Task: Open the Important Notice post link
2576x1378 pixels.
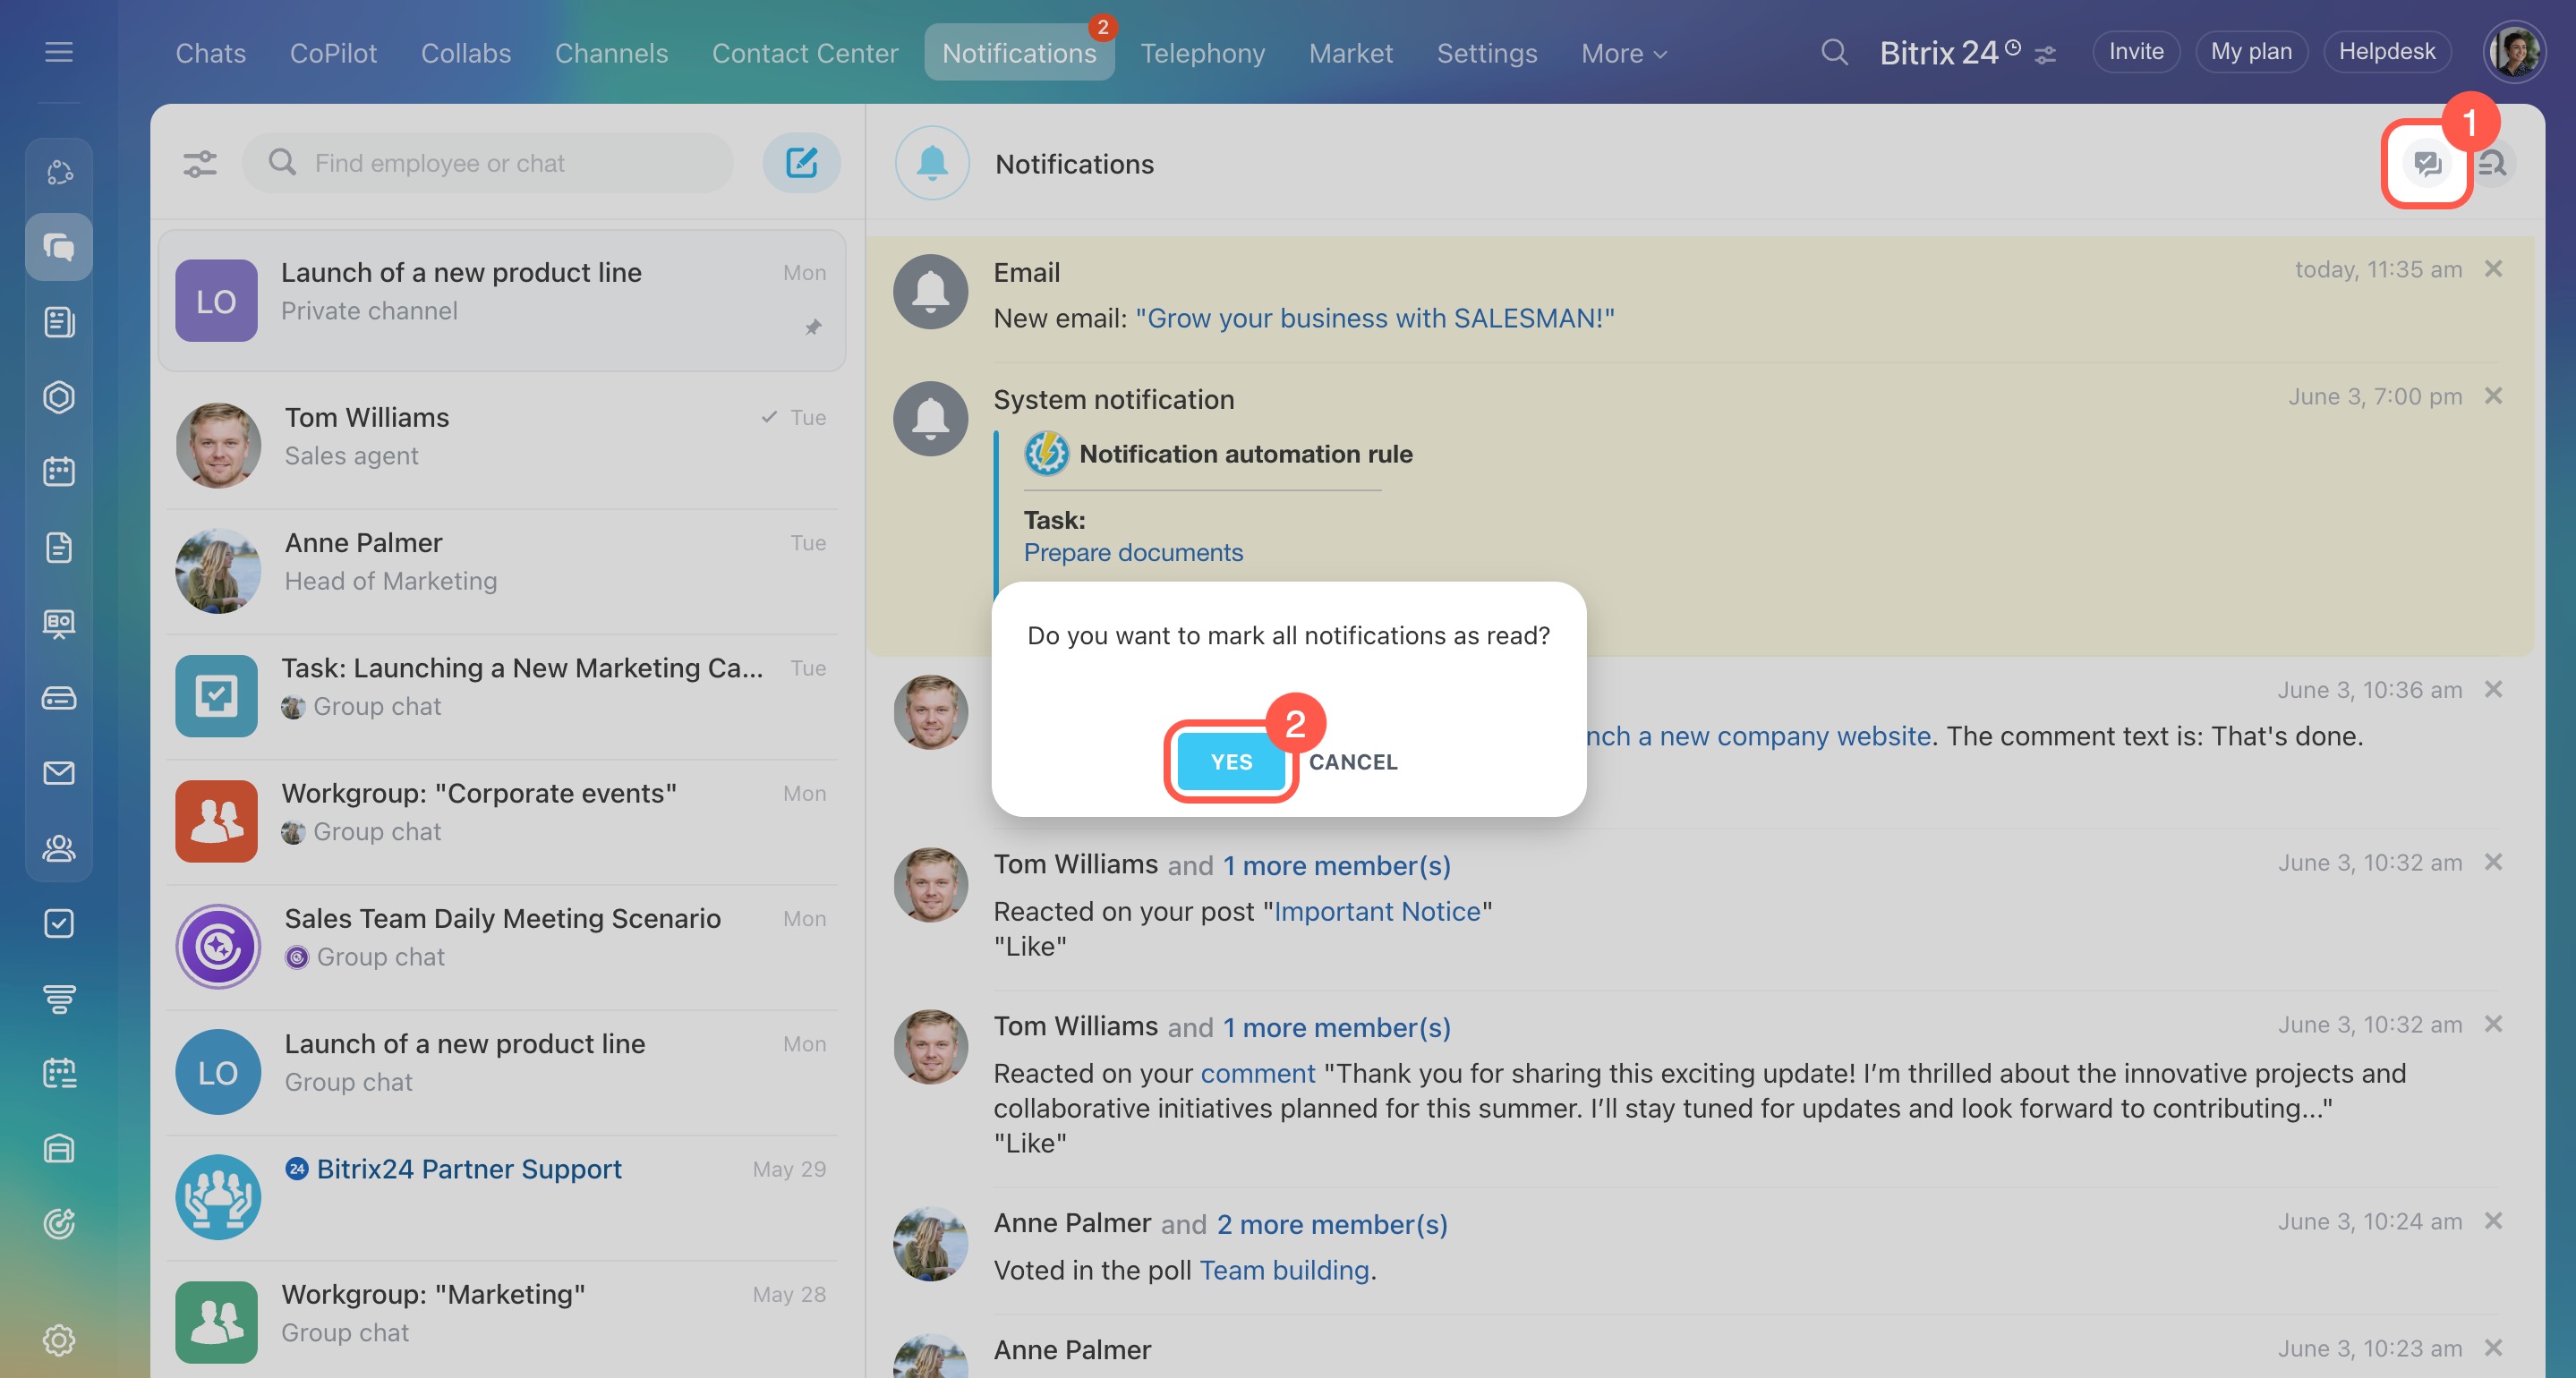Action: pyautogui.click(x=1376, y=912)
